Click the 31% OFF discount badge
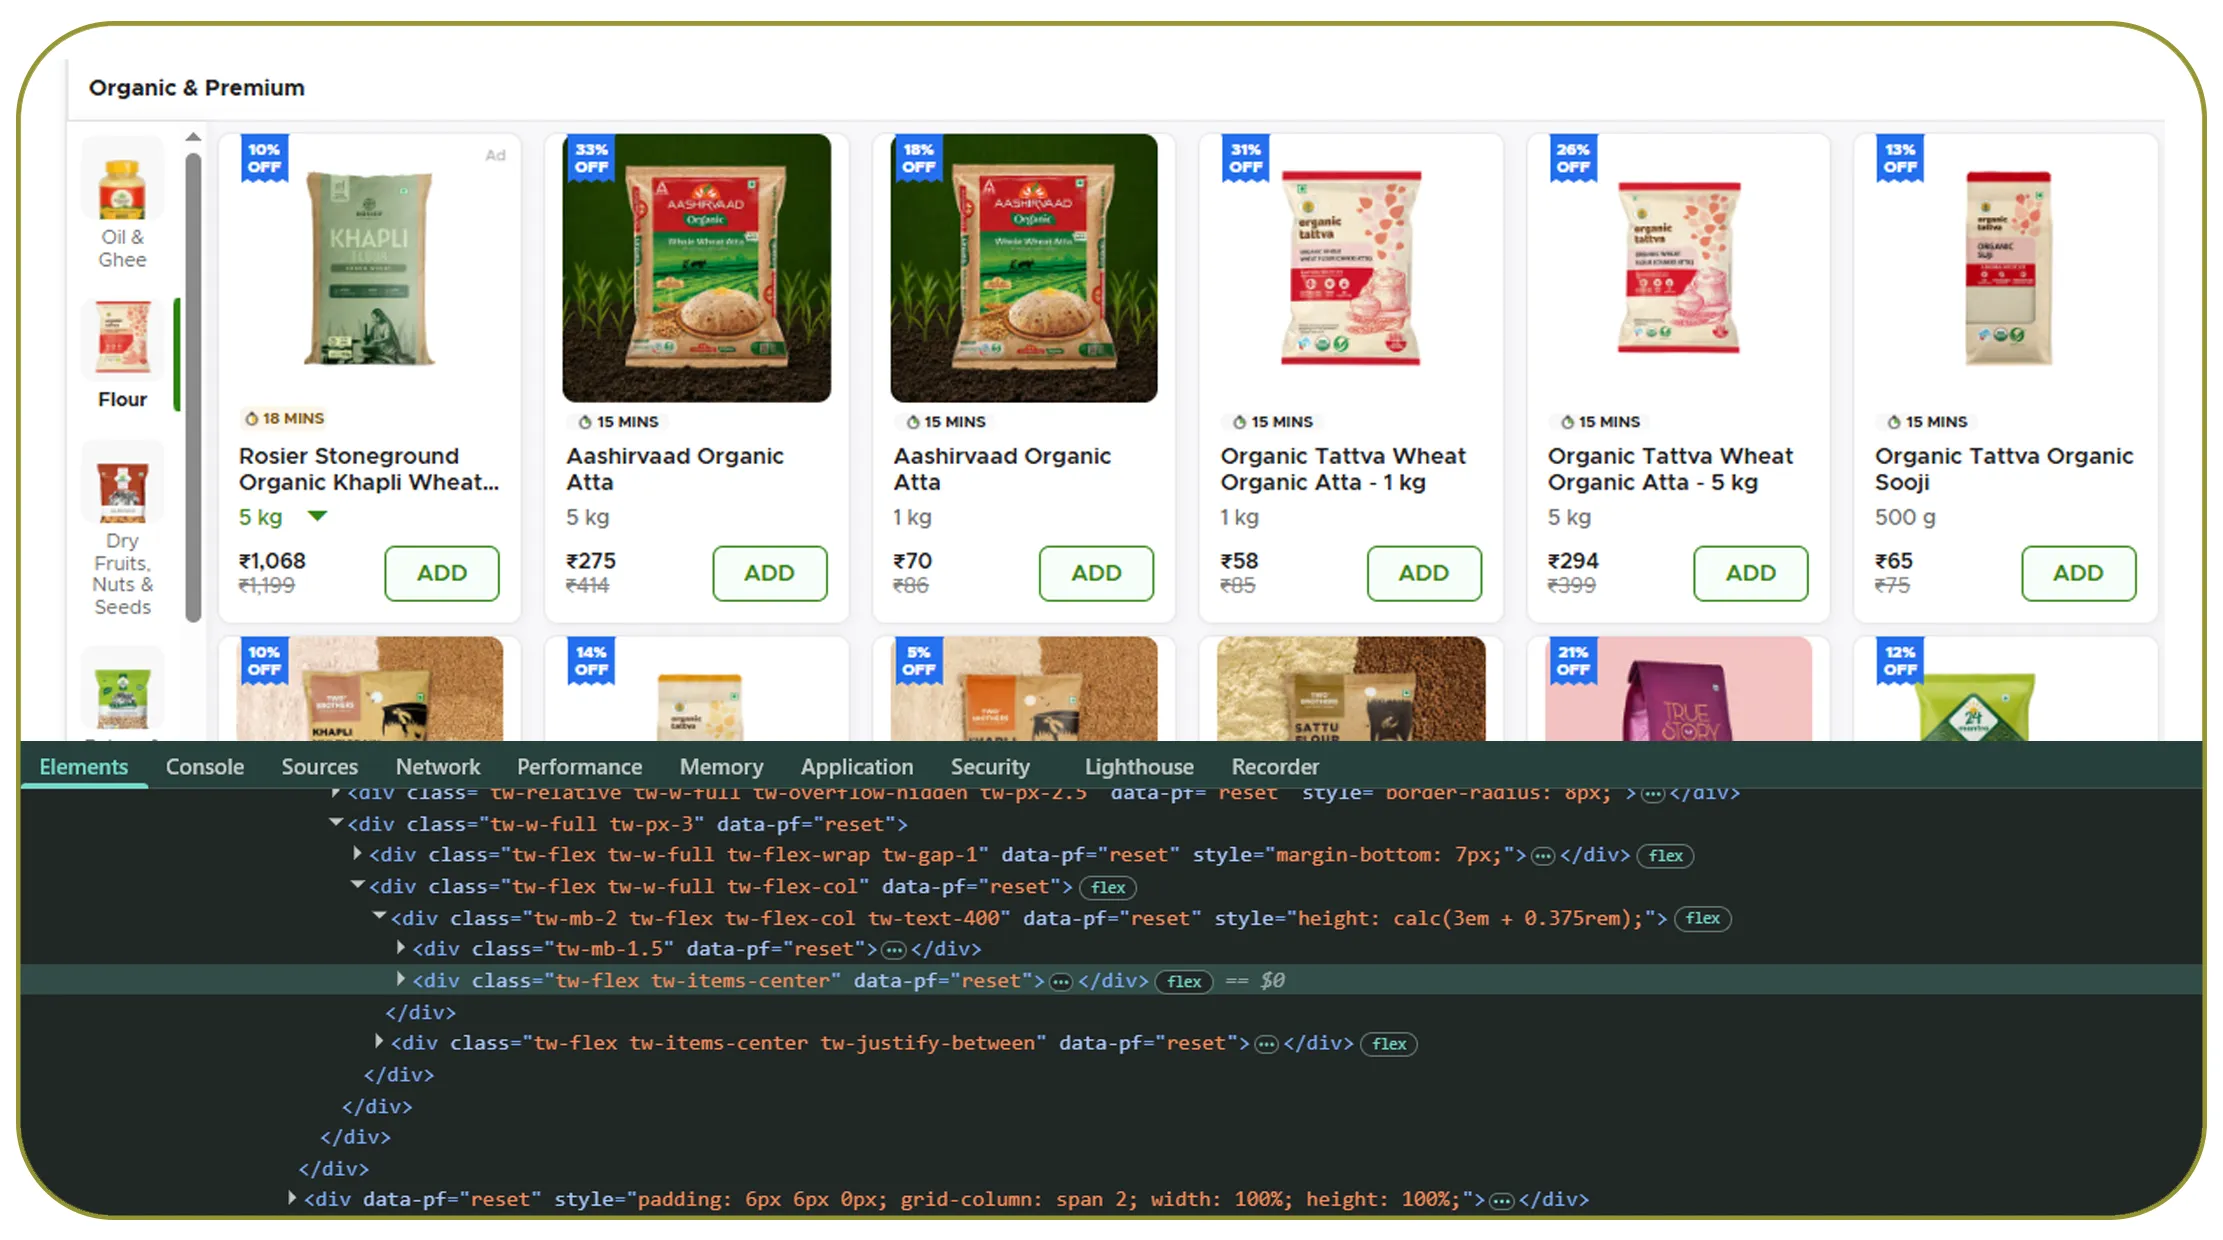 click(x=1246, y=158)
